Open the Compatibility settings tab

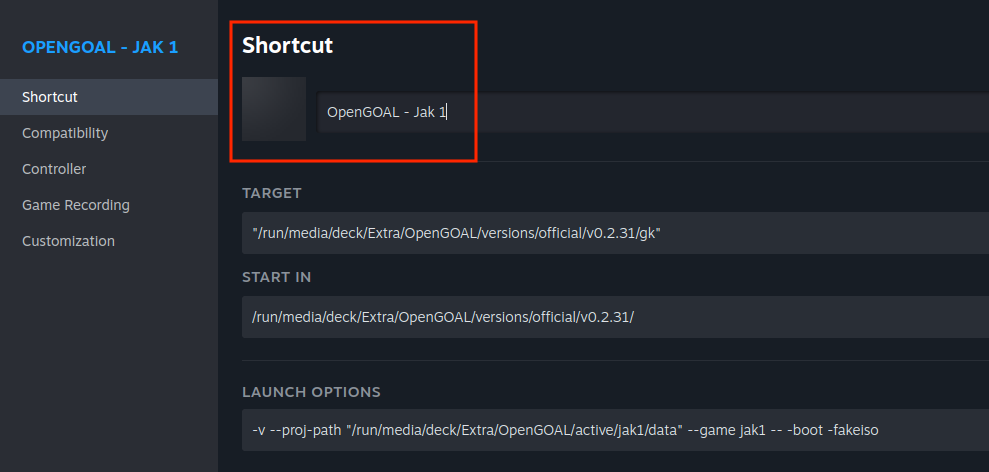65,133
